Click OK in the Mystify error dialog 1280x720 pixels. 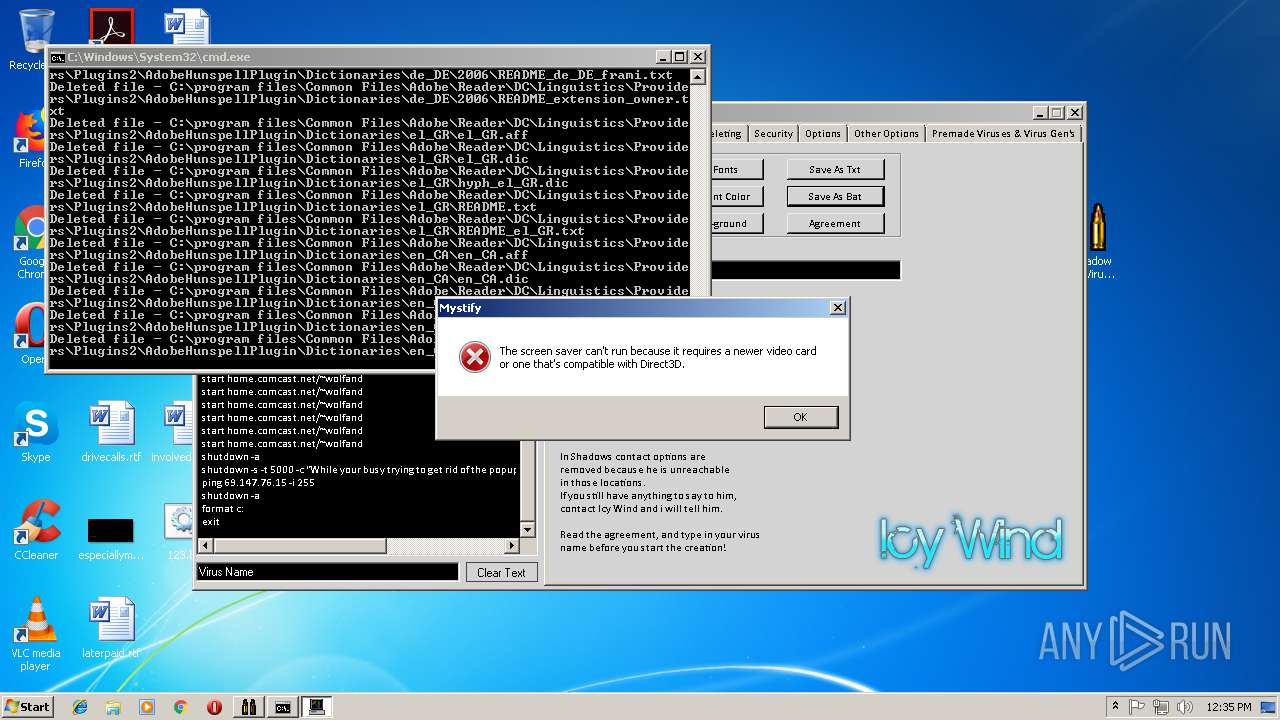point(800,417)
